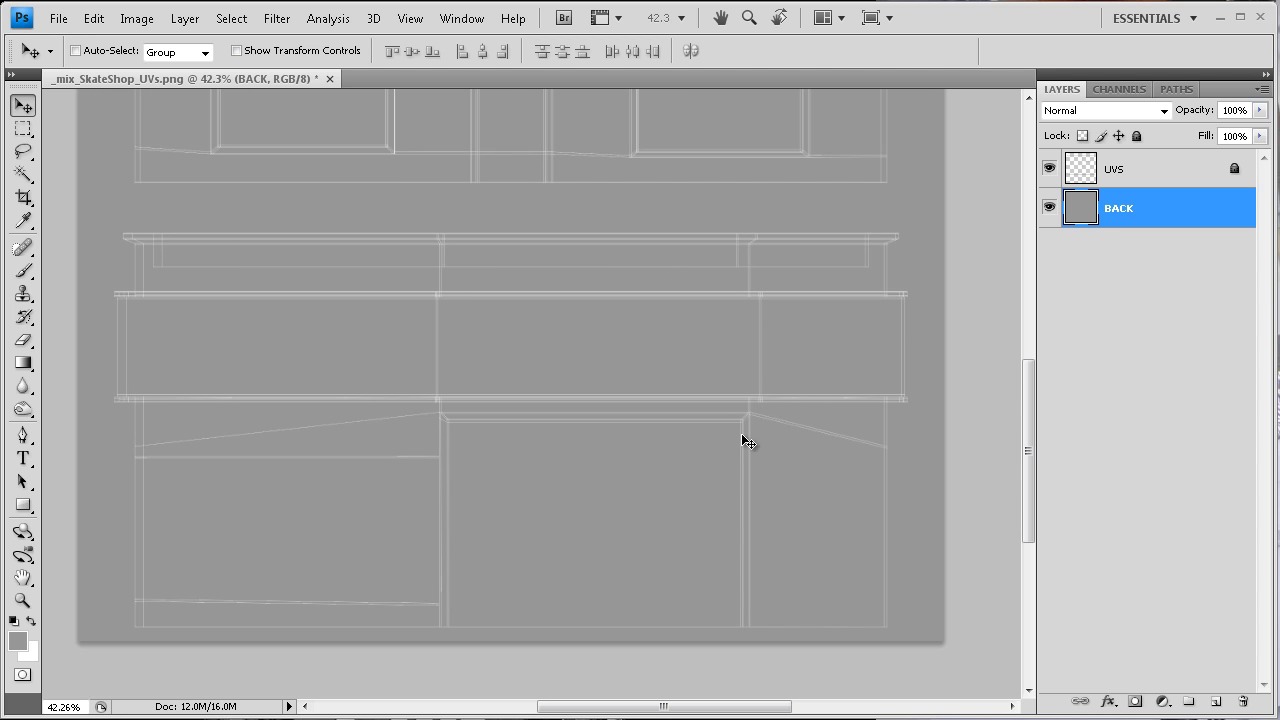Click the foreground color swatch
Screen dimensions: 1280x720
point(17,641)
